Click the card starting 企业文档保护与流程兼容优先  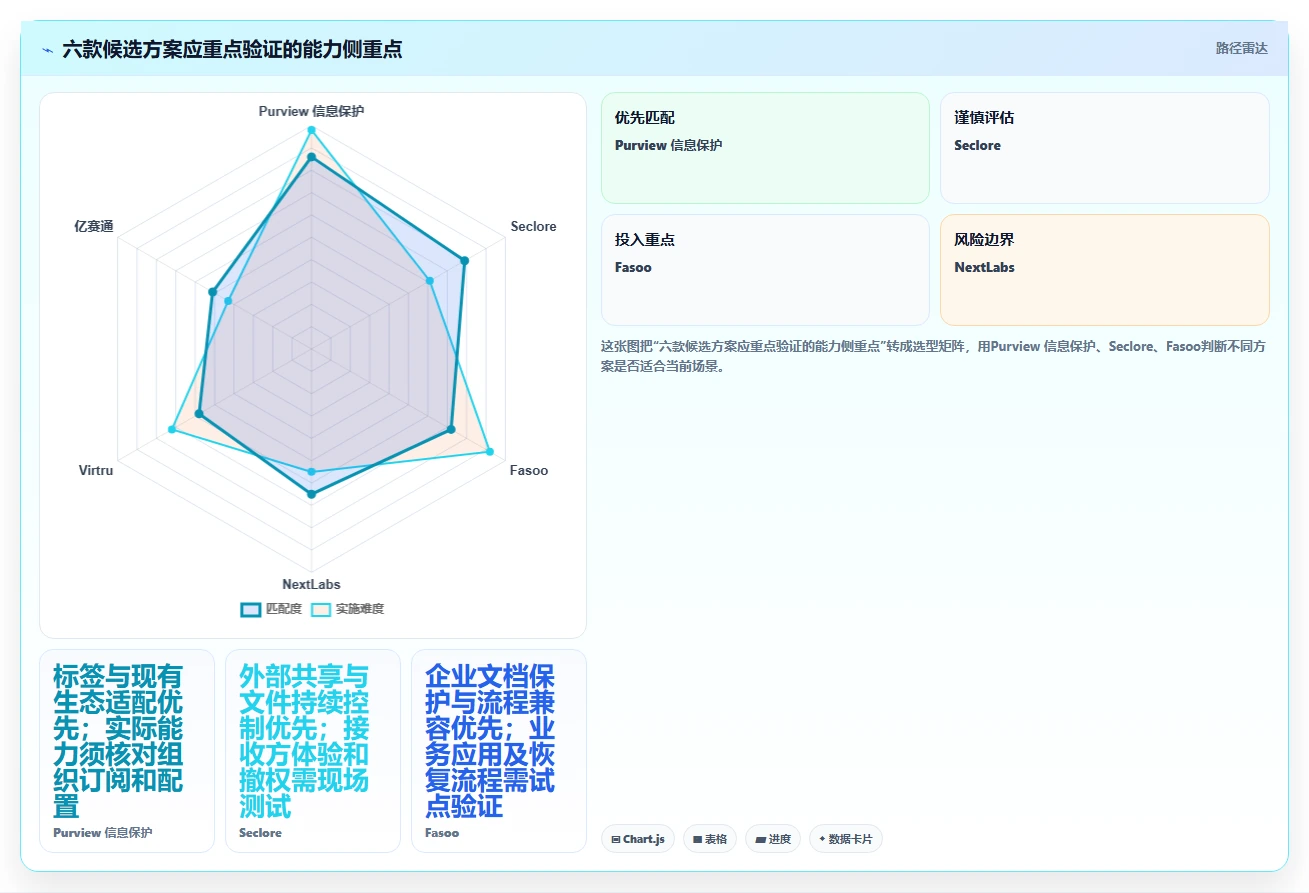499,751
